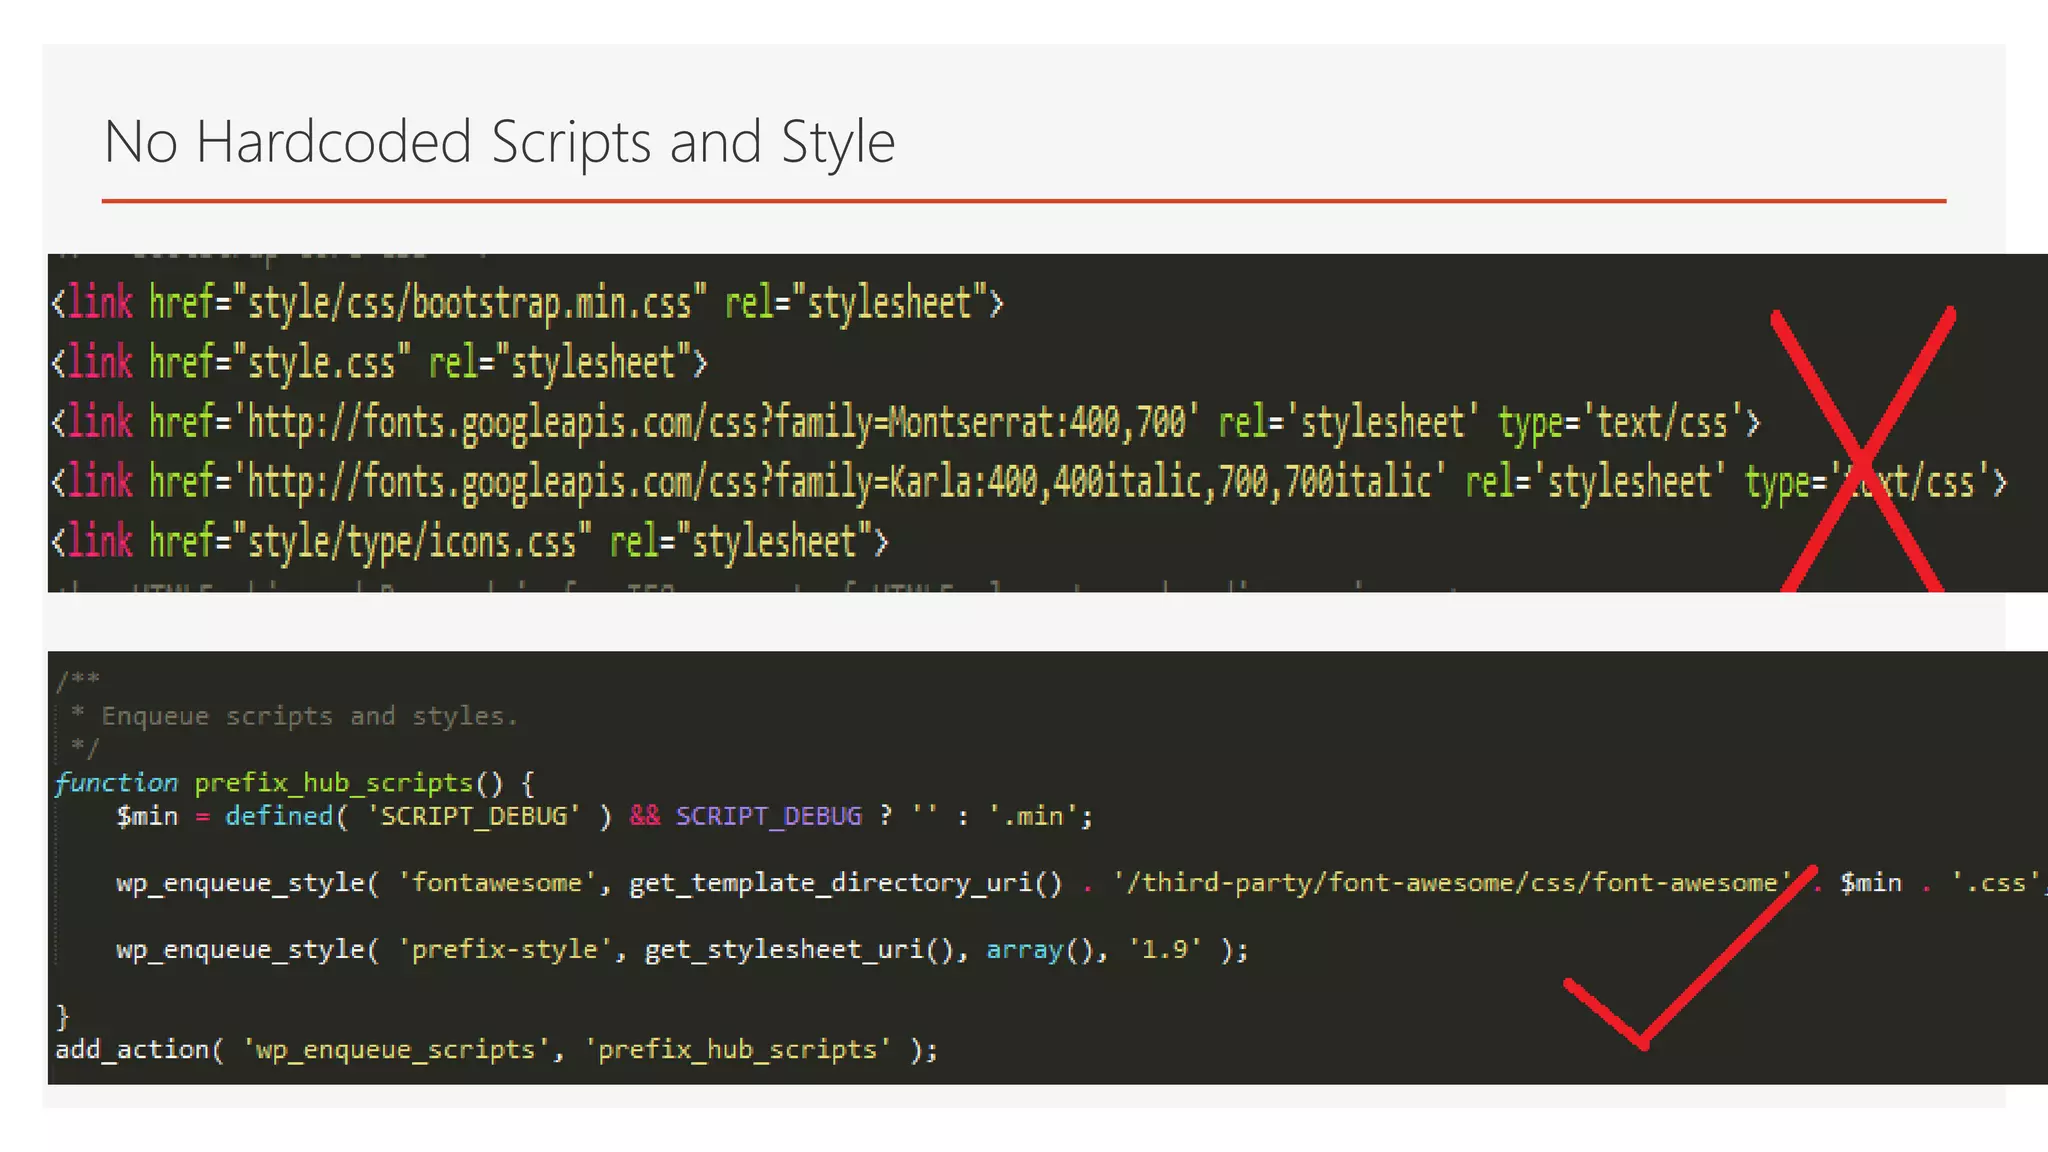2048x1152 pixels.
Task: Click the 'fontawesome' handle string
Action: (x=496, y=883)
